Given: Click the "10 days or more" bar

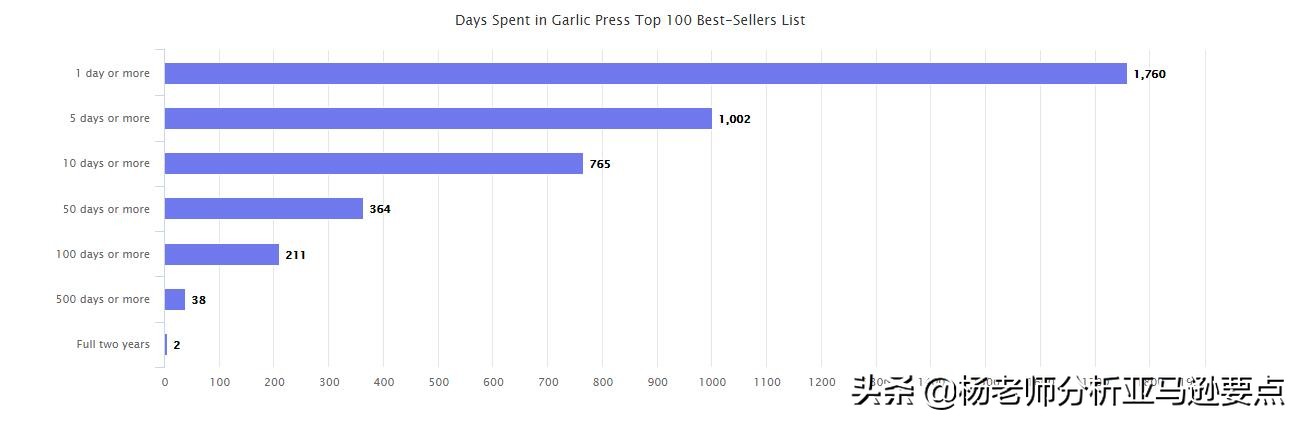Looking at the screenshot, I should click(x=373, y=164).
